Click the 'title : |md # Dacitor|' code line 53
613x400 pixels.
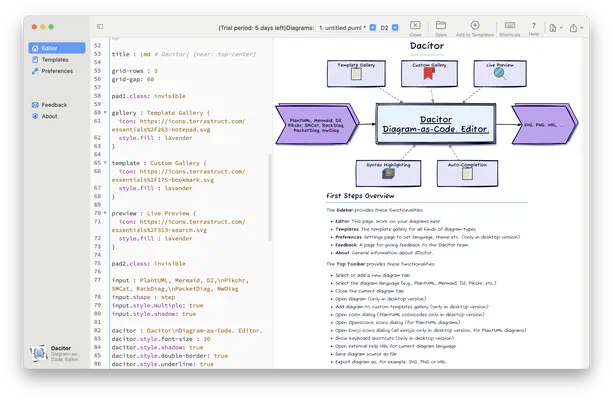pyautogui.click(x=184, y=54)
